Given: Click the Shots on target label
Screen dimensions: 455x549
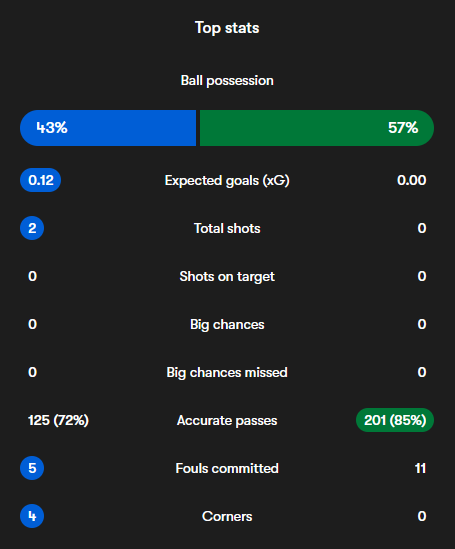Looking at the screenshot, I should click(227, 277).
